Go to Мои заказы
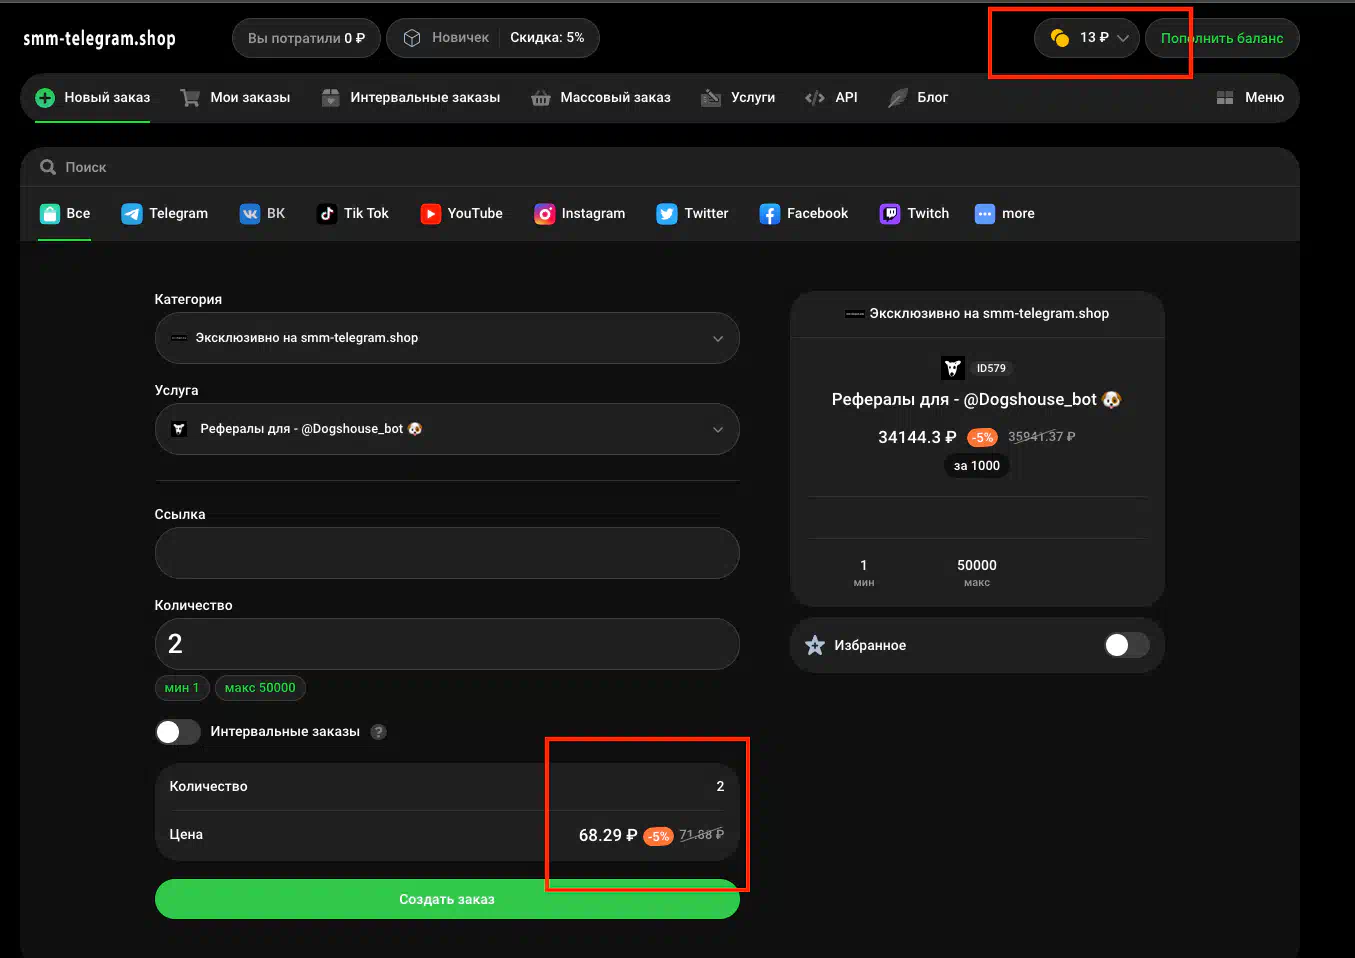The height and width of the screenshot is (958, 1355). (x=235, y=98)
